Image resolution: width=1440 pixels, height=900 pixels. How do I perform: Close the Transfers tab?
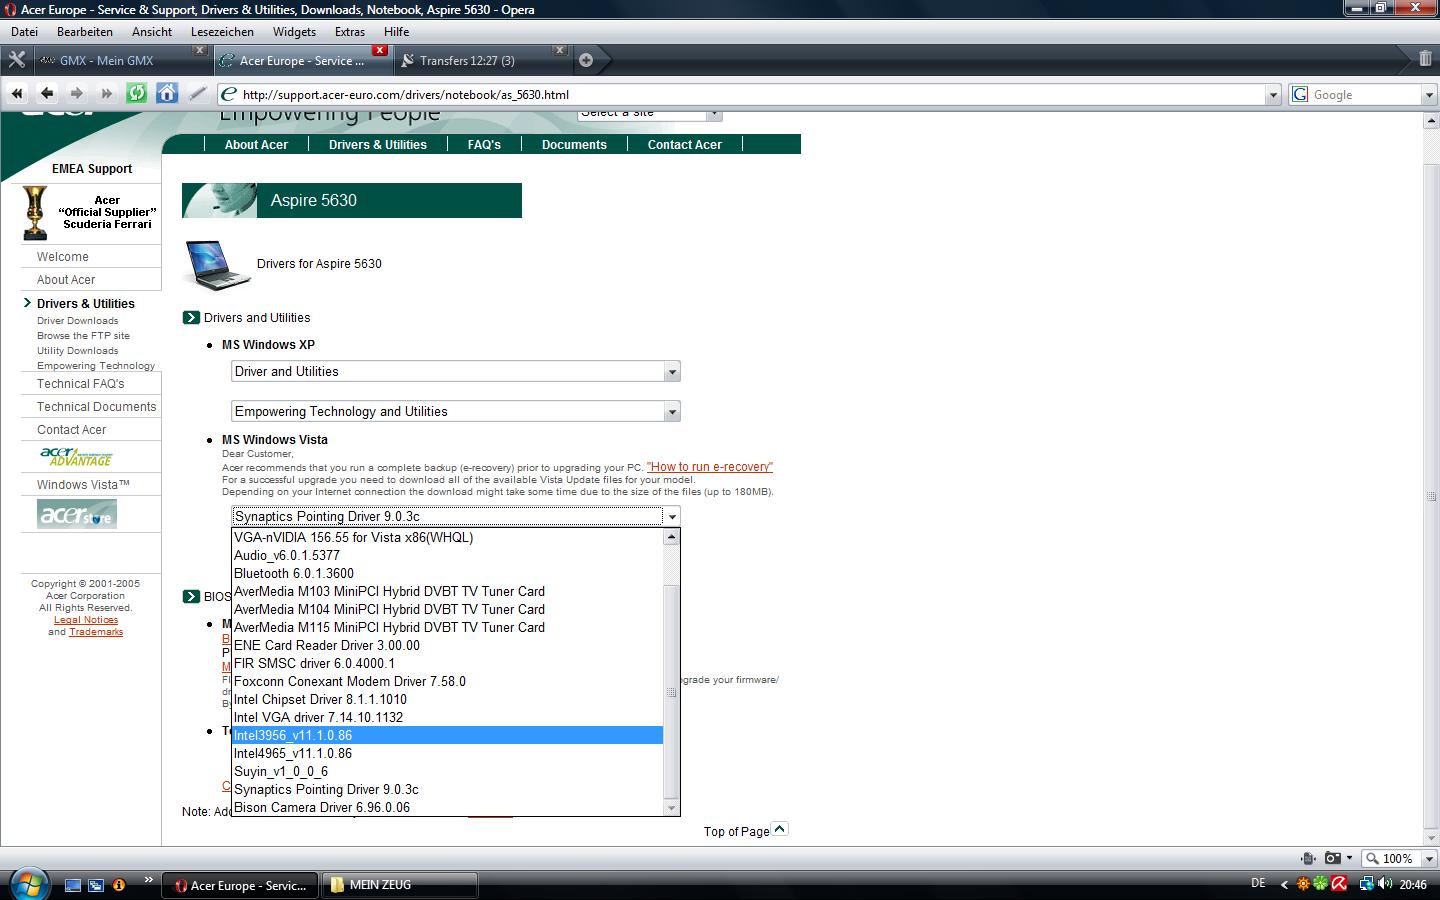click(560, 50)
